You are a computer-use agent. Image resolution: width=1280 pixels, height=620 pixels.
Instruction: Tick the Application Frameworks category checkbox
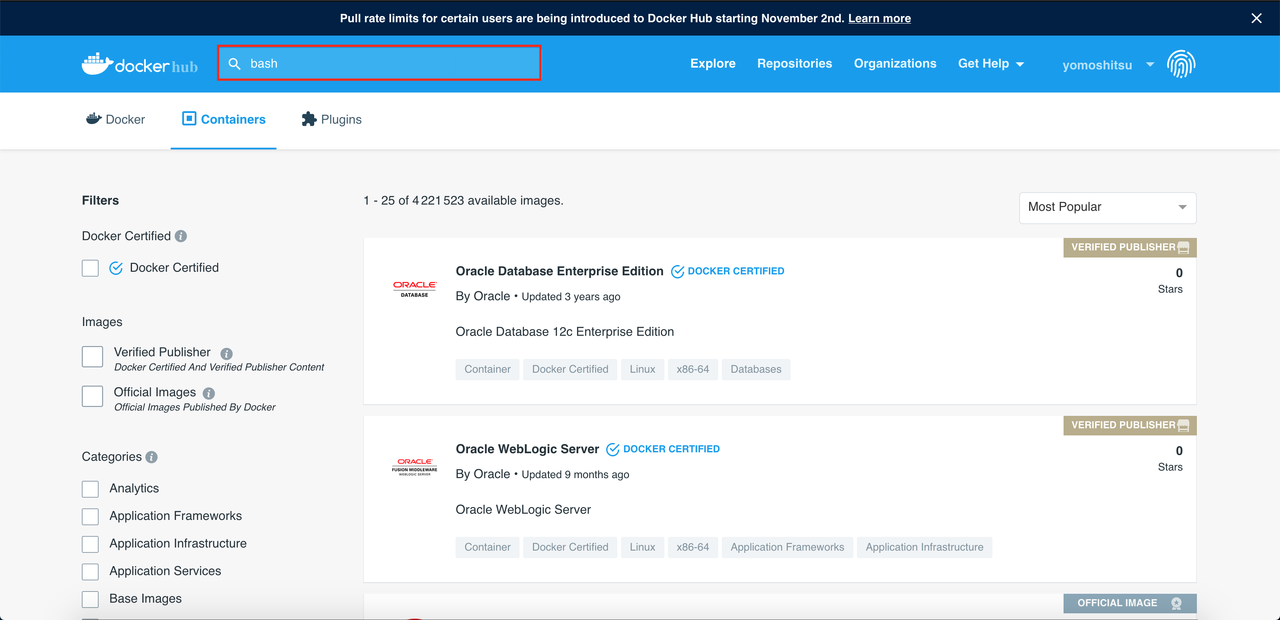point(91,516)
